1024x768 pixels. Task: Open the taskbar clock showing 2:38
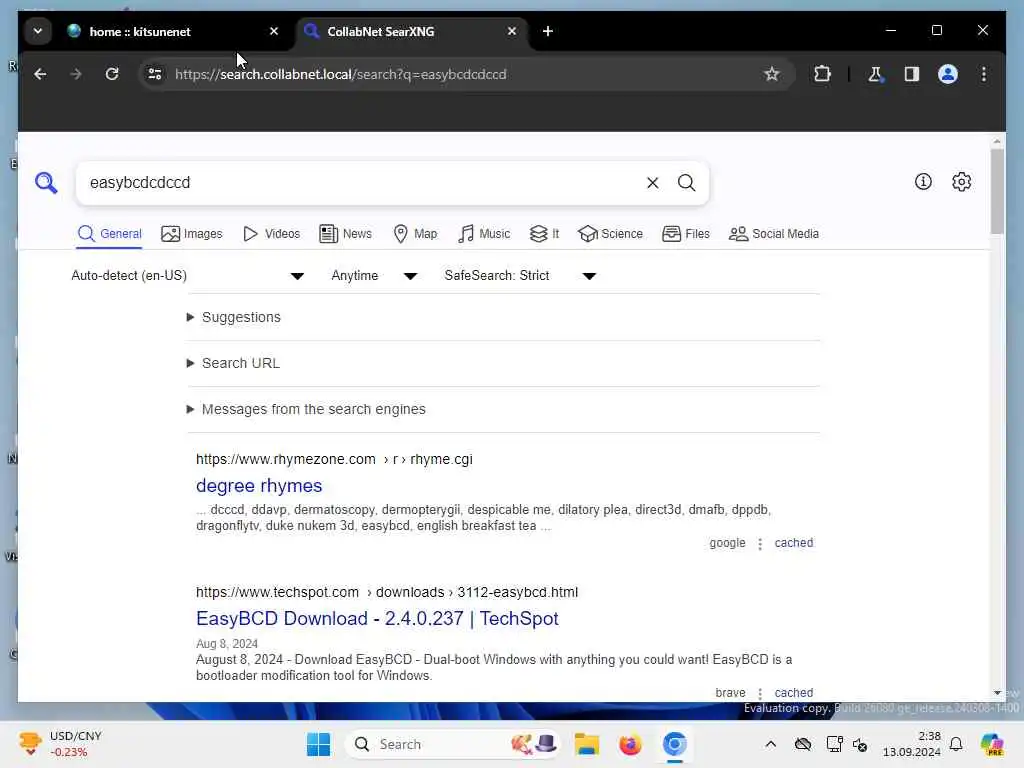911,744
